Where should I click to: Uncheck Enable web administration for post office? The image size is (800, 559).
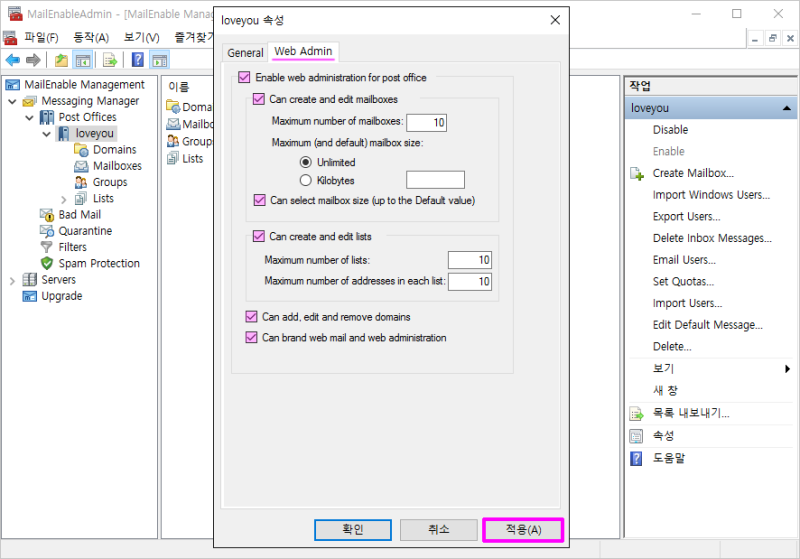pyautogui.click(x=244, y=78)
